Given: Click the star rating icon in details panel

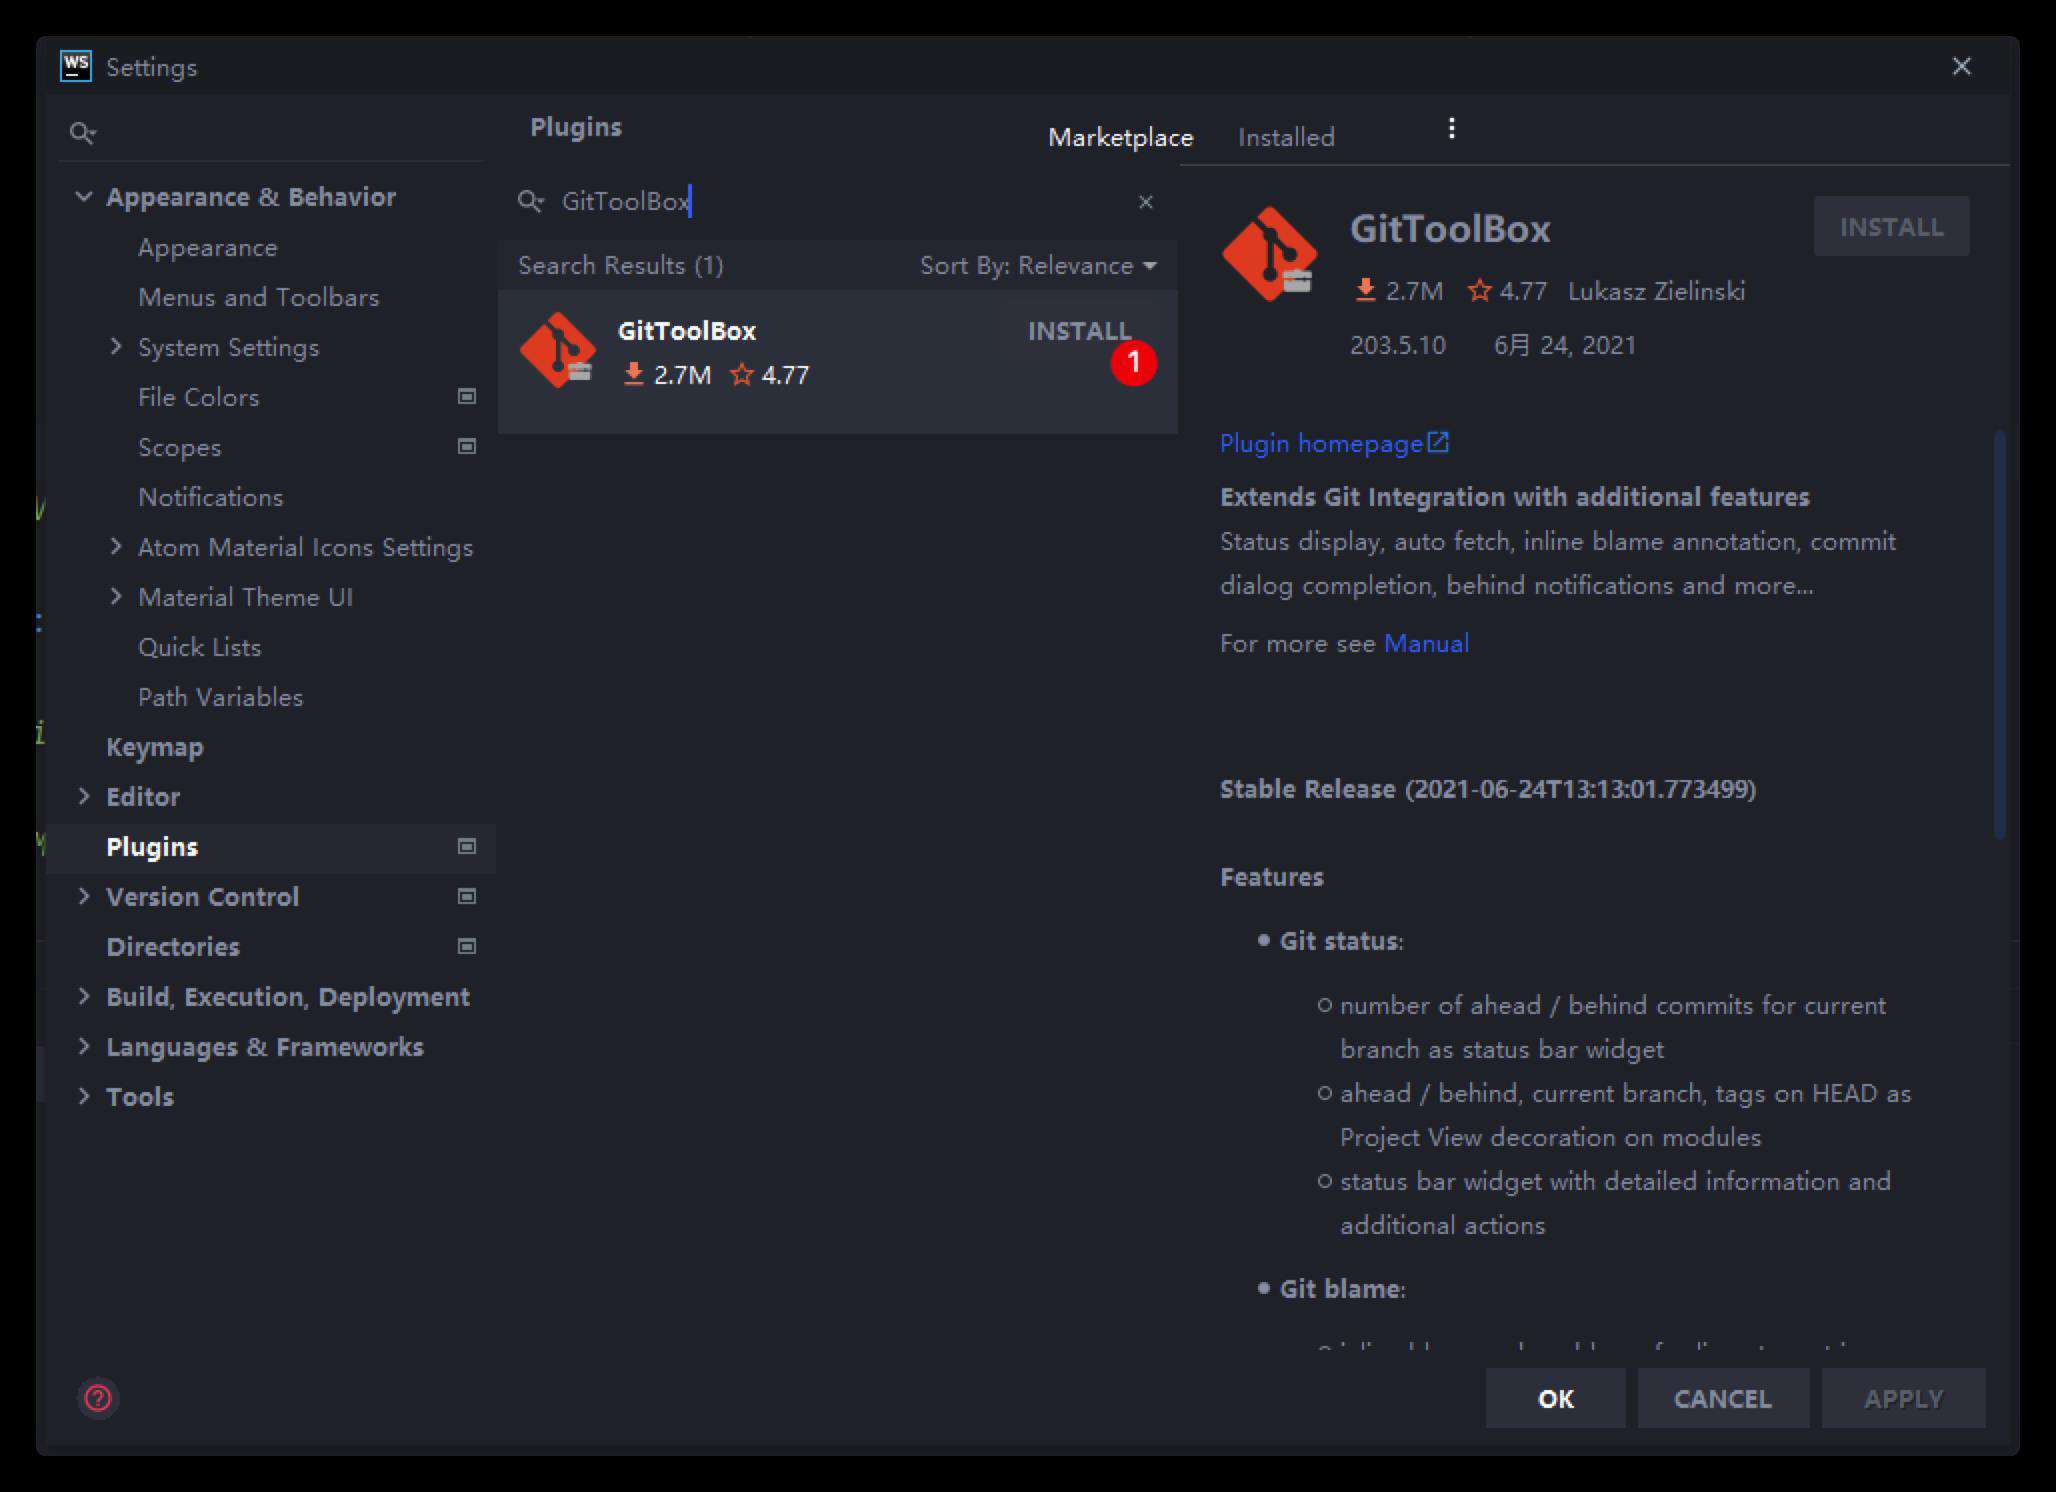Looking at the screenshot, I should 1479,291.
